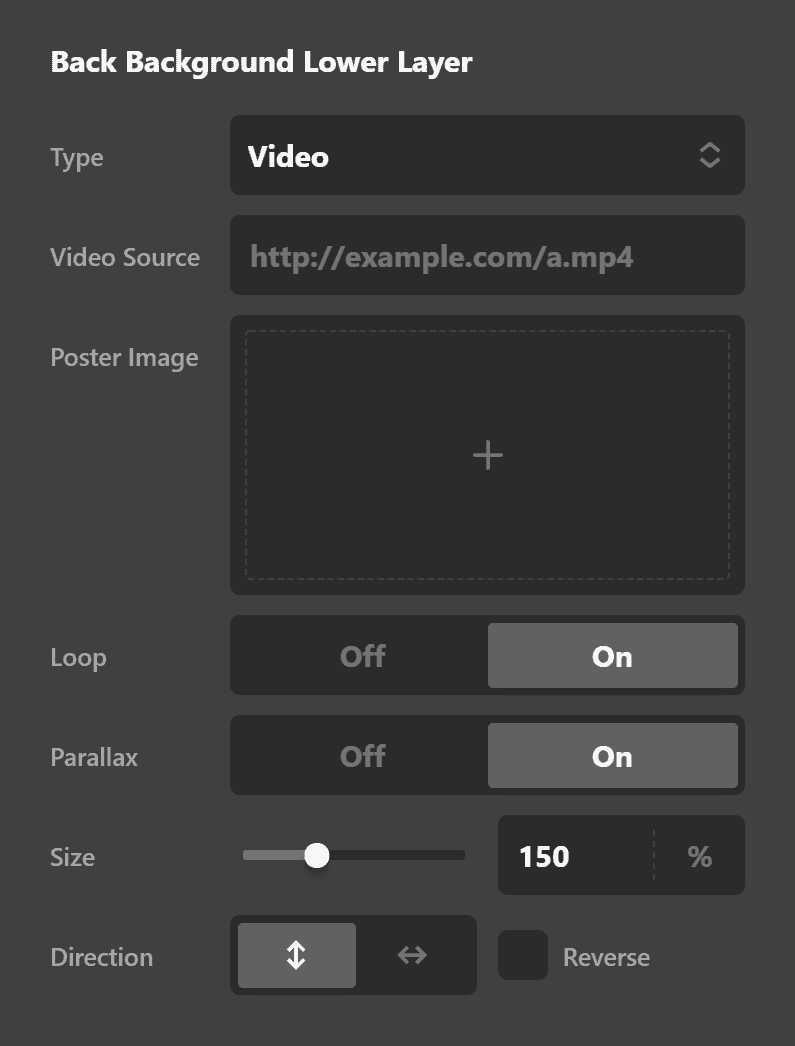Click the plus icon to add a Poster Image
The image size is (795, 1046).
tap(487, 455)
